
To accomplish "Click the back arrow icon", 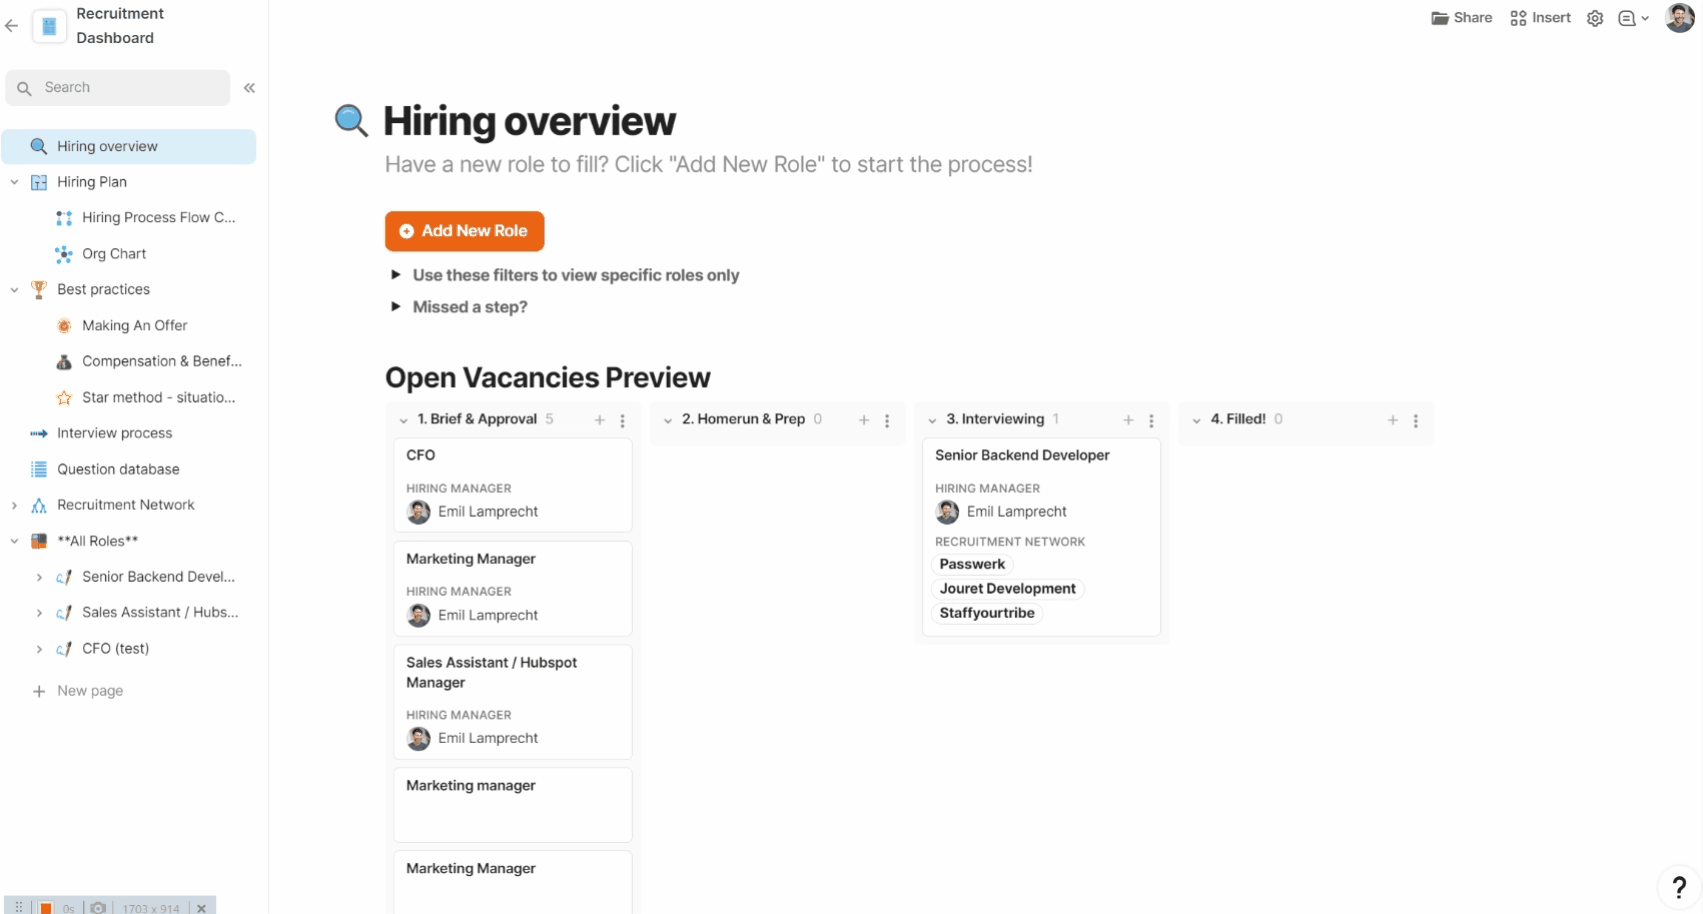I will (12, 26).
